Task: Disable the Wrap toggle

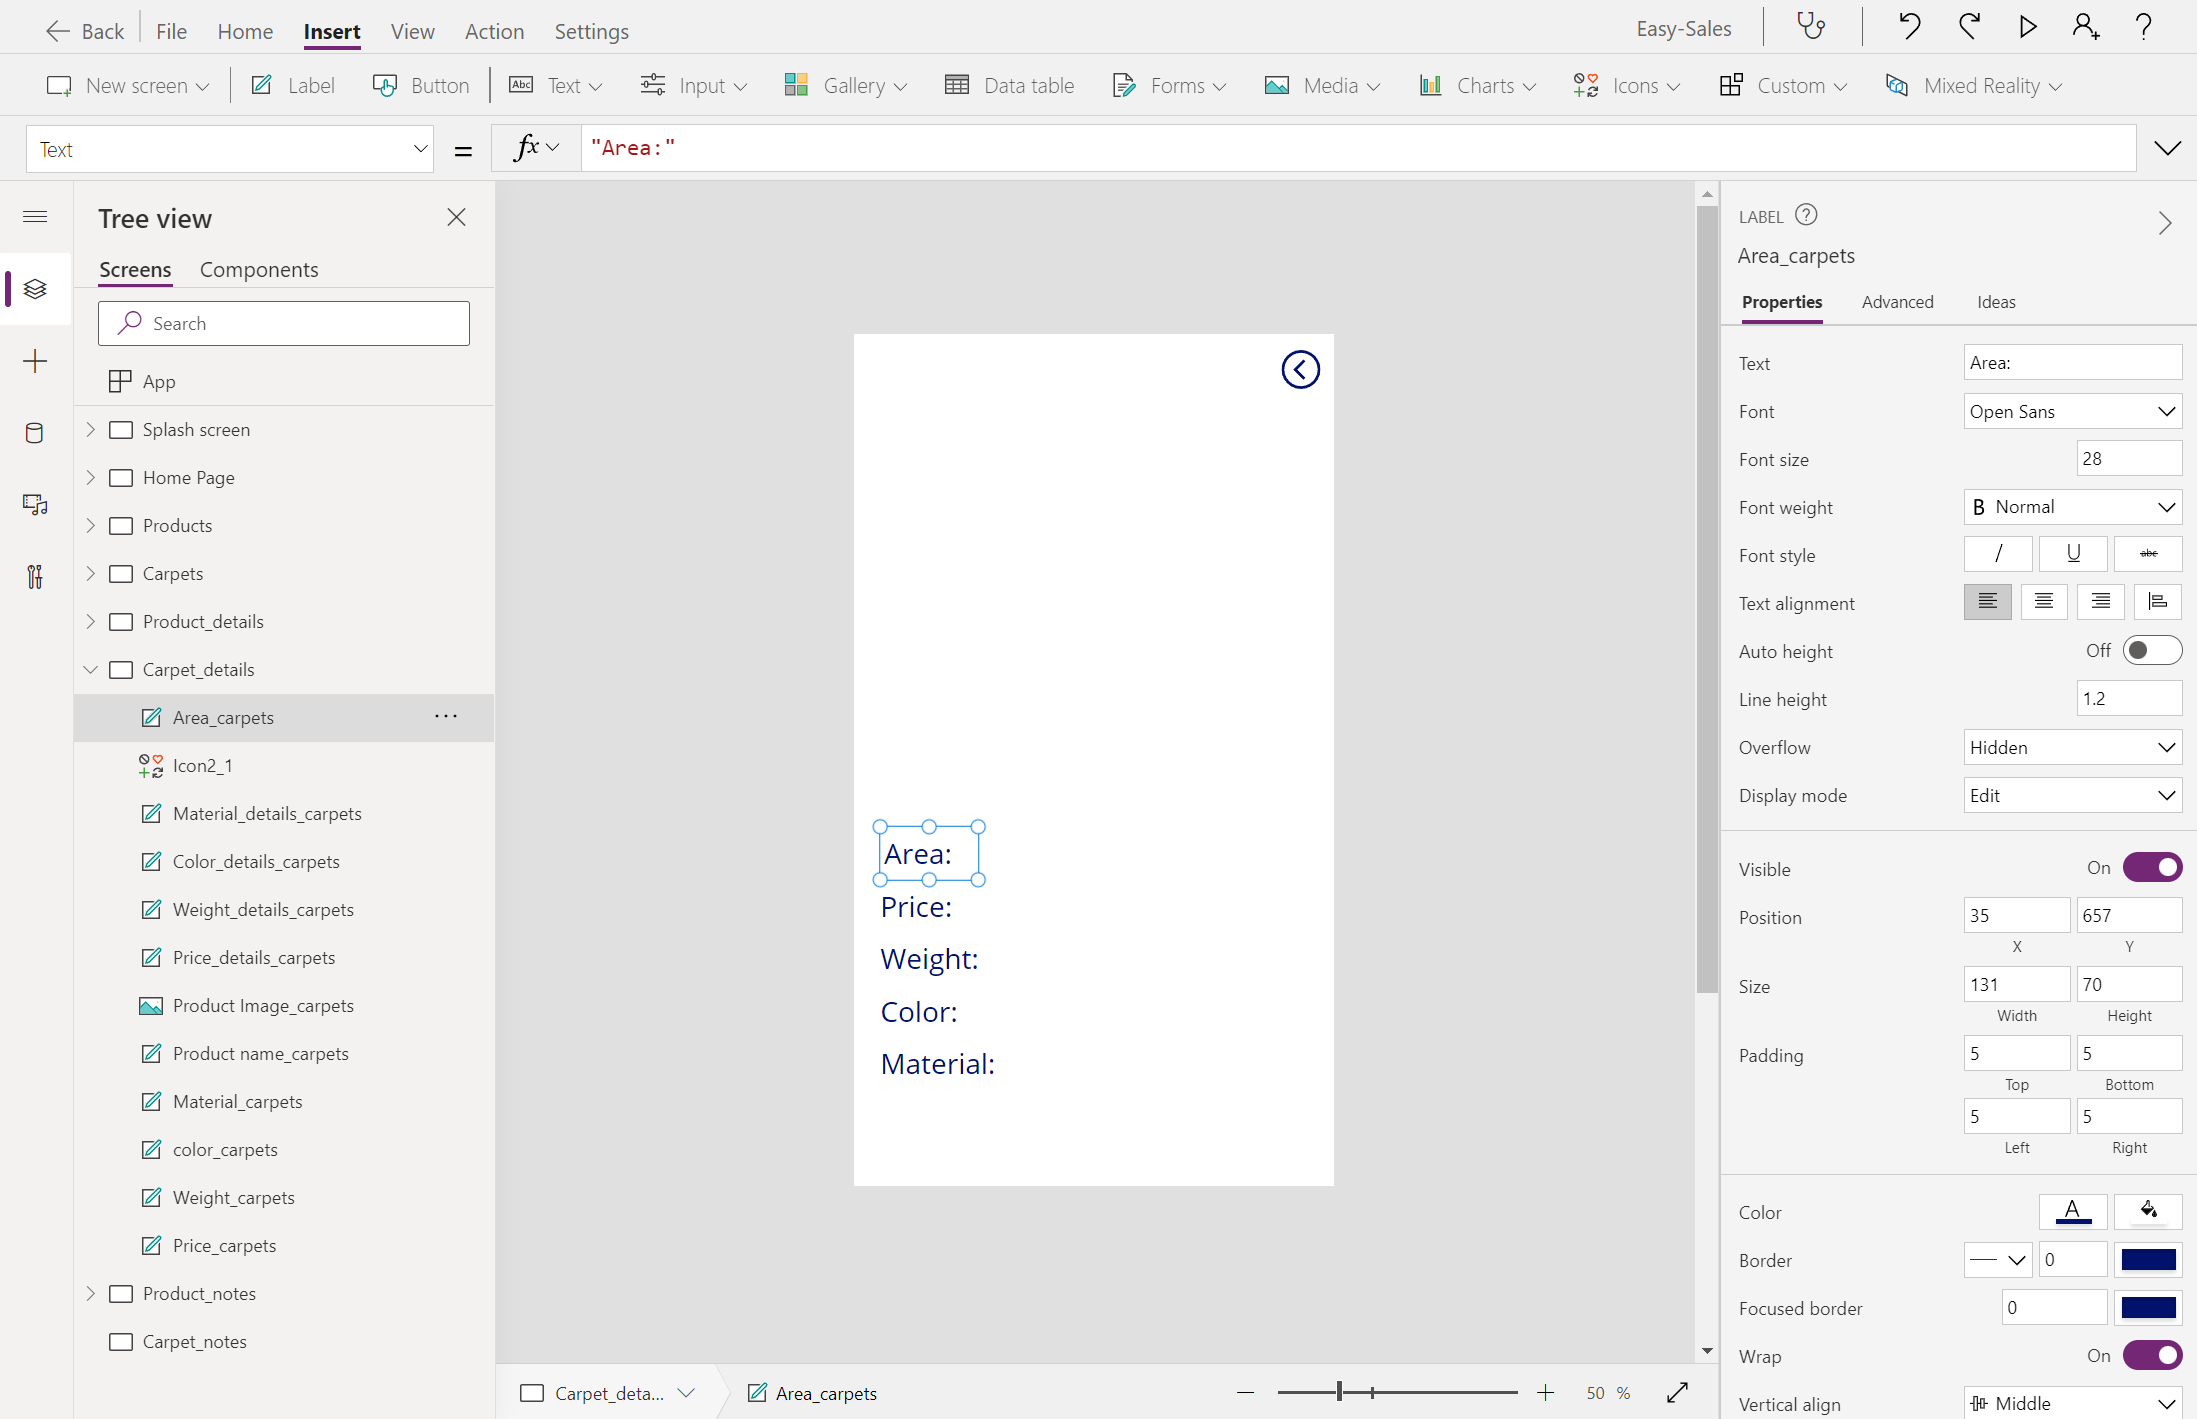Action: tap(2152, 1355)
